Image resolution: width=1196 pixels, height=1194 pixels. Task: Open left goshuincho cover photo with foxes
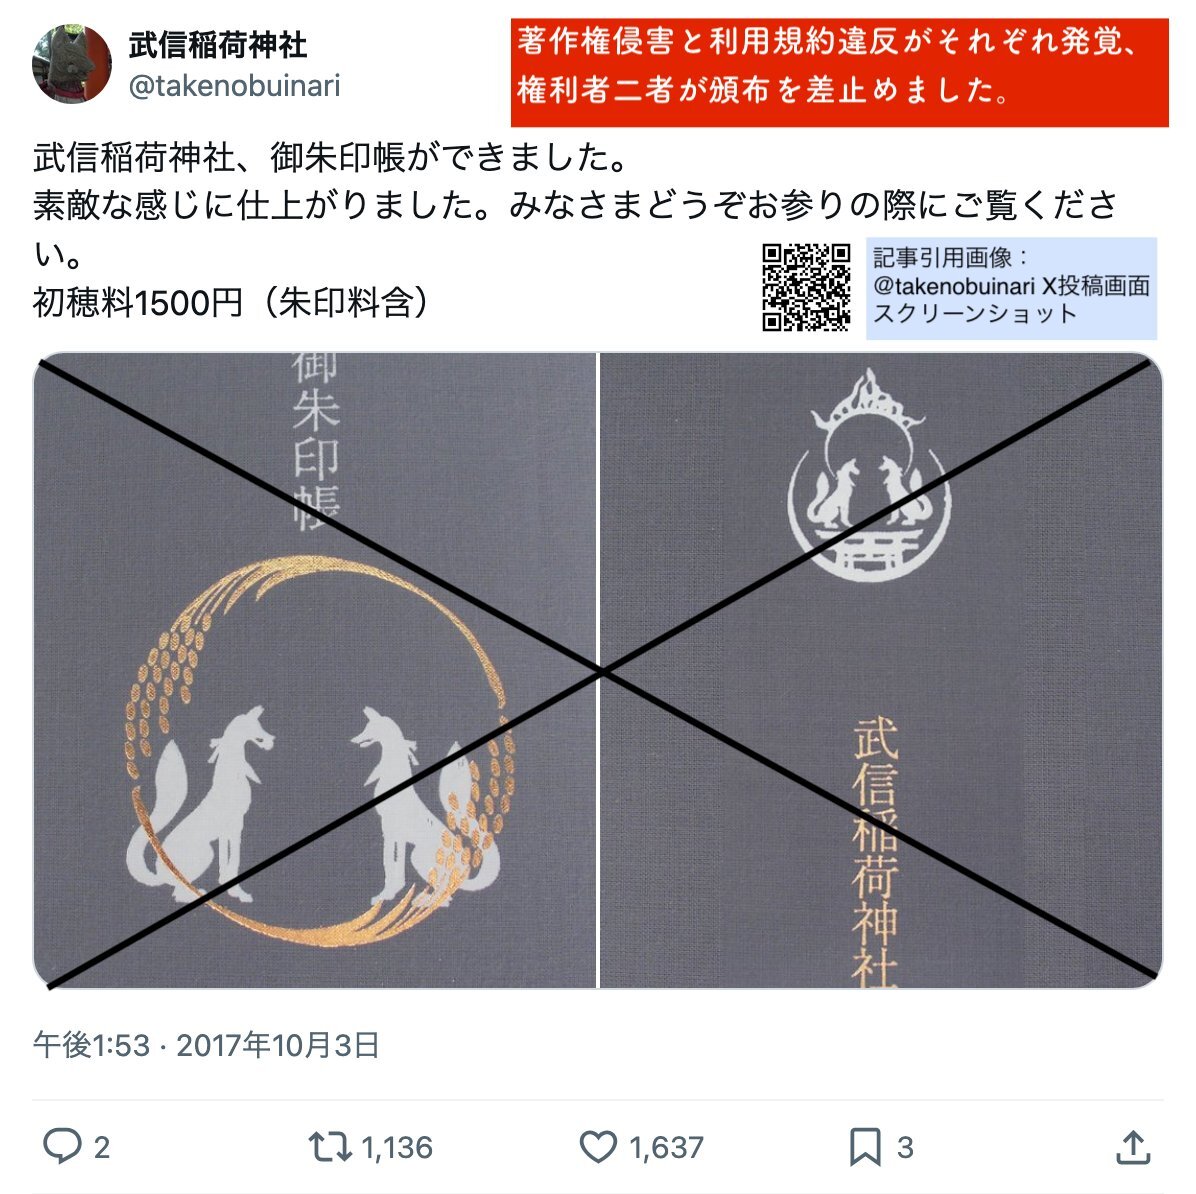(x=315, y=670)
